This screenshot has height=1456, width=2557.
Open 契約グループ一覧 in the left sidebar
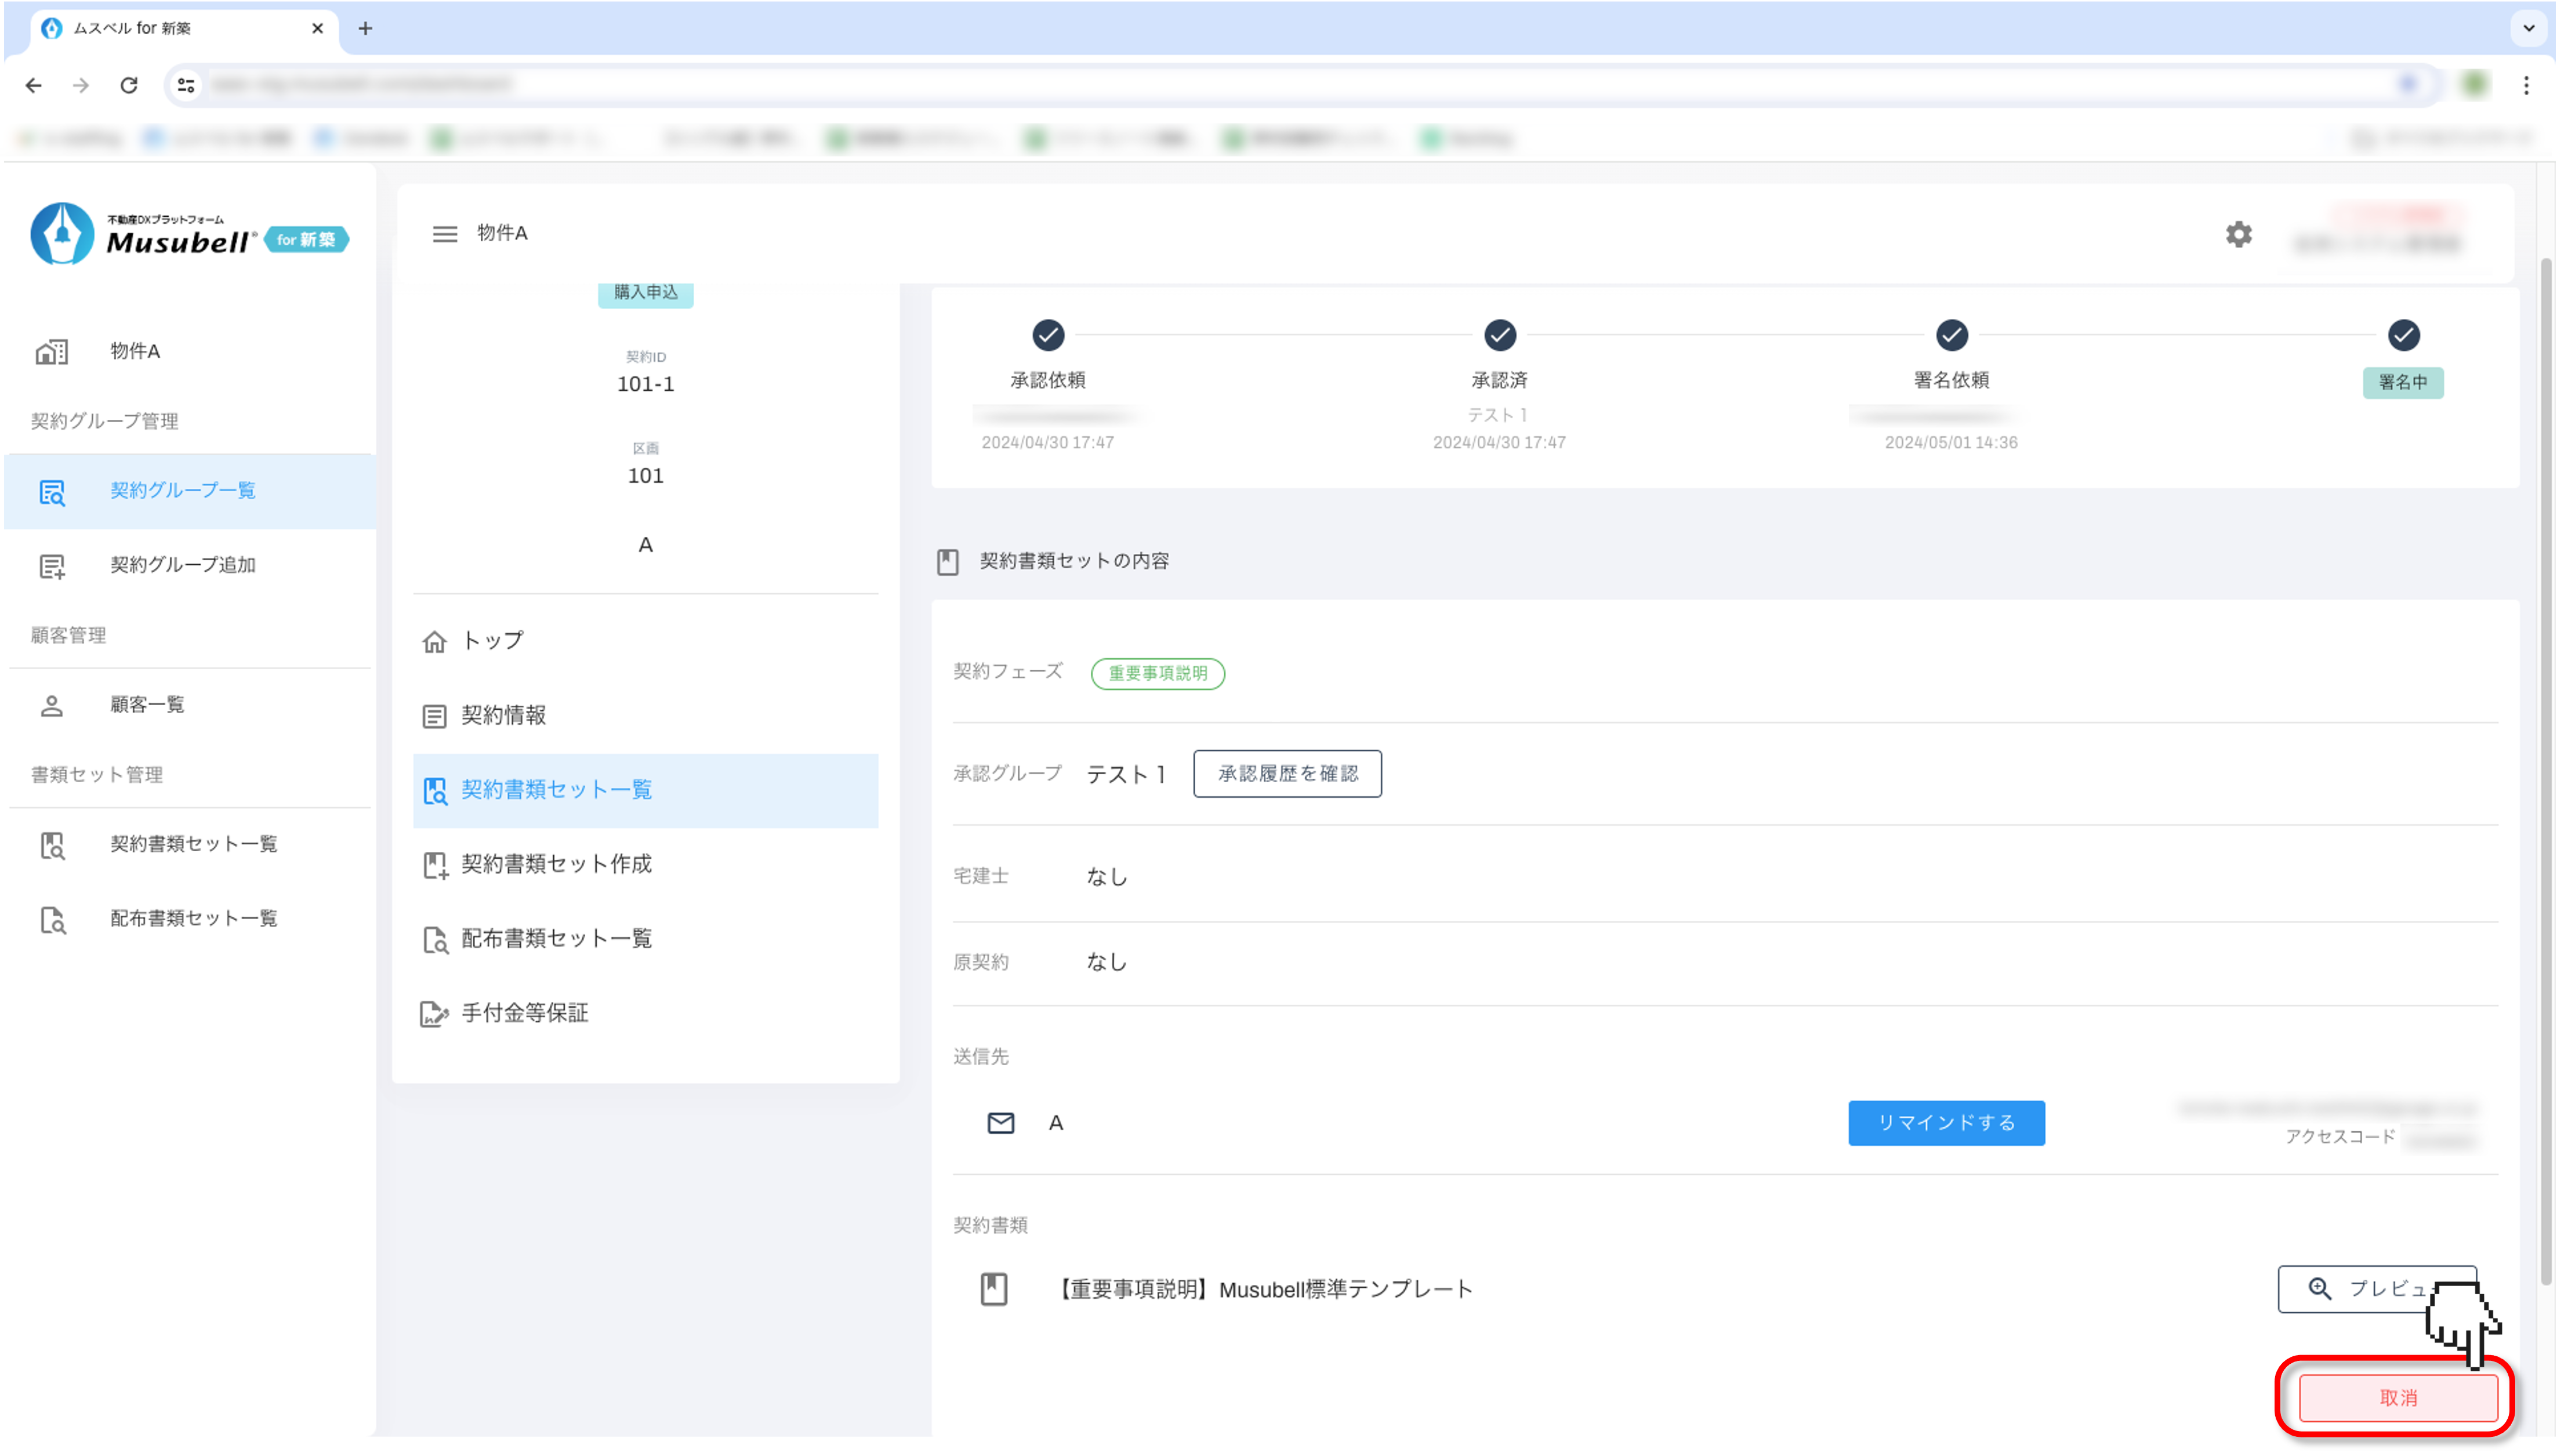[183, 490]
